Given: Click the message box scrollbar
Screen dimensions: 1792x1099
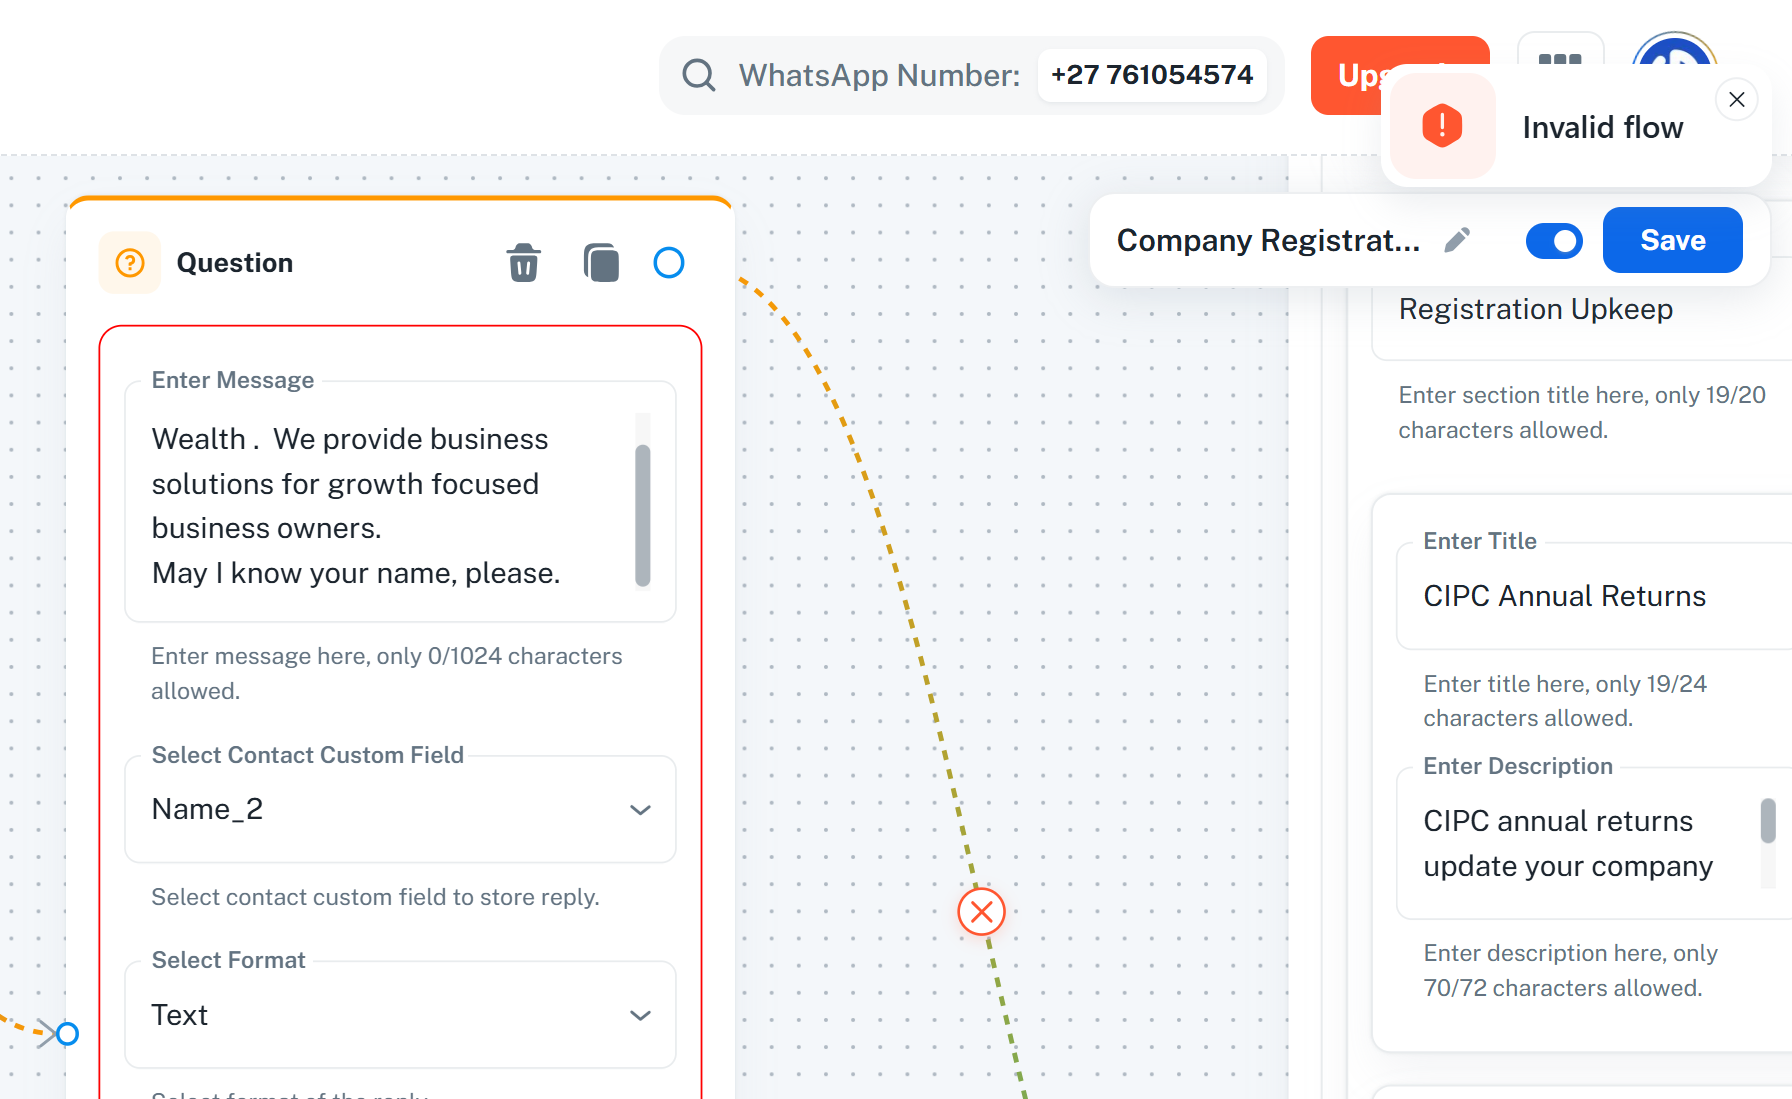Looking at the screenshot, I should pos(643,515).
